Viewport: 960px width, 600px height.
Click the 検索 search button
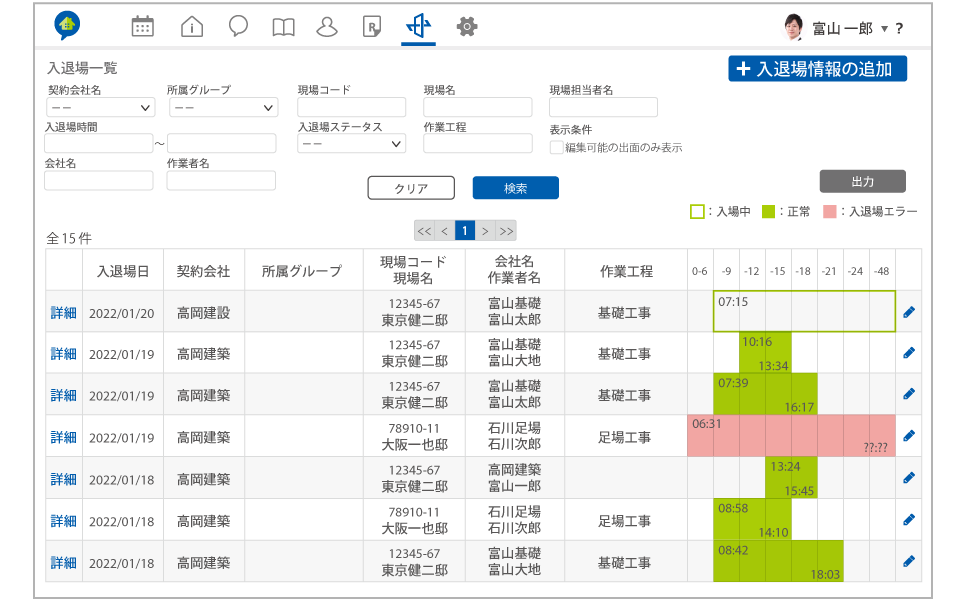[x=515, y=187]
